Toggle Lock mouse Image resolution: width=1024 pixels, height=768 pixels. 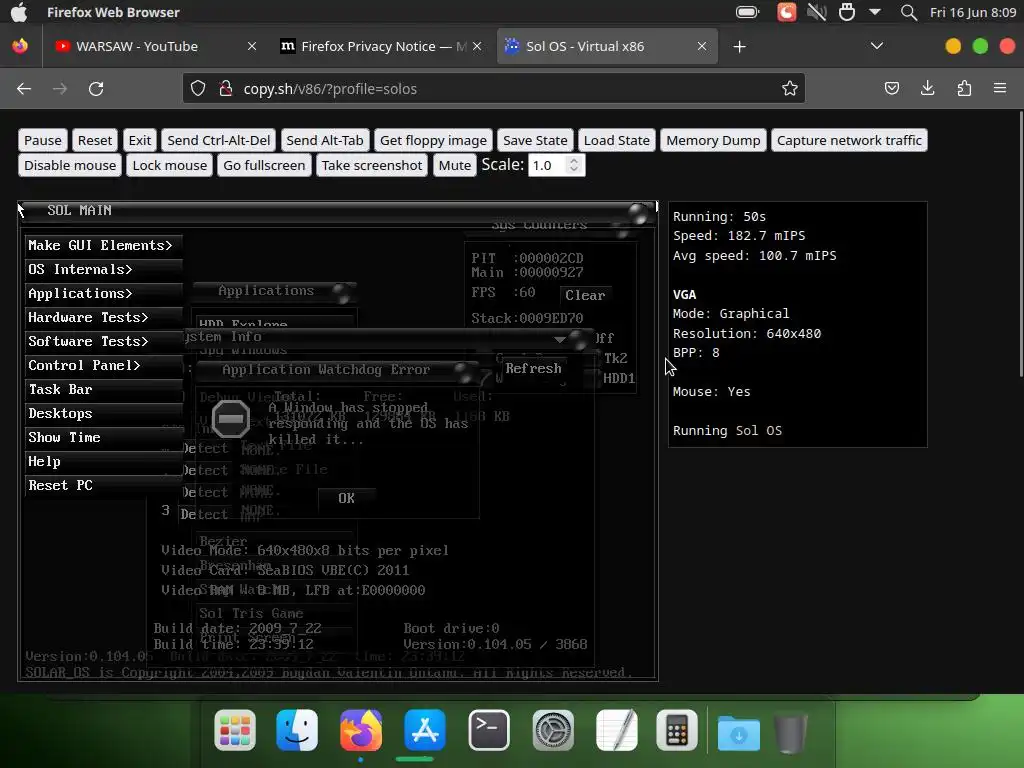[x=170, y=165]
